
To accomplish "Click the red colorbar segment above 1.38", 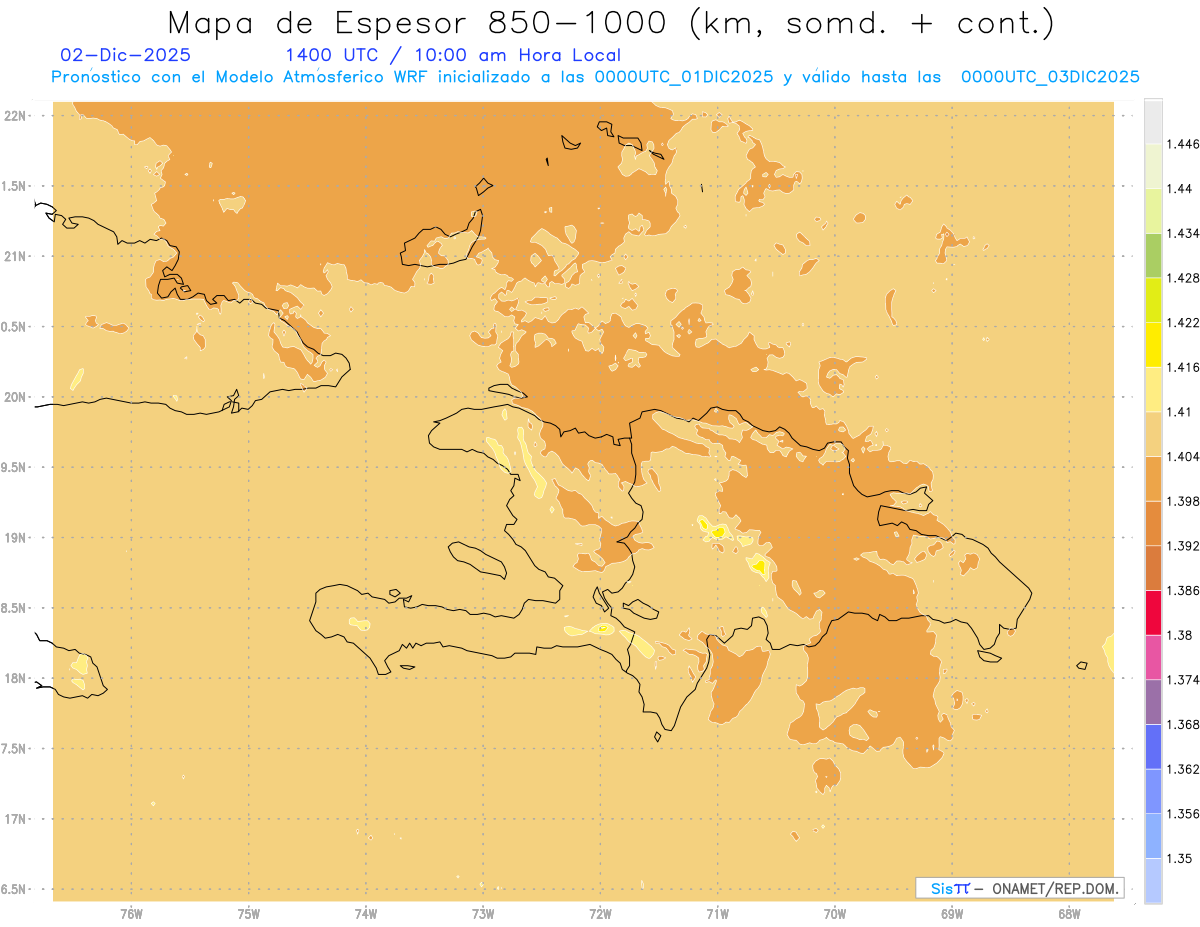I will click(1153, 612).
